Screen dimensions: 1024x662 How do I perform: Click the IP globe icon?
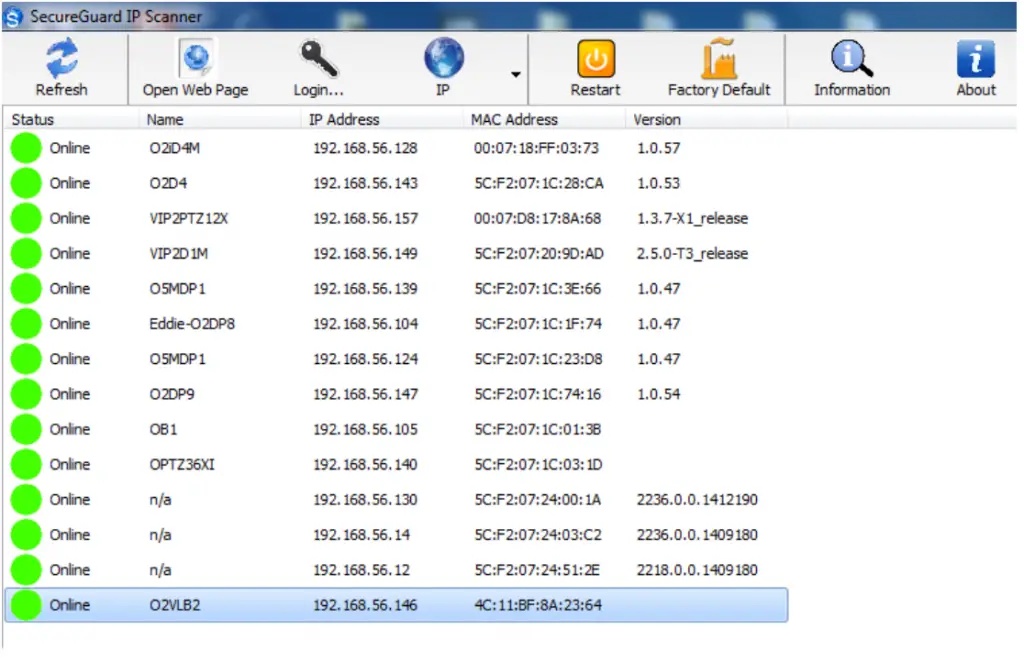(x=443, y=57)
